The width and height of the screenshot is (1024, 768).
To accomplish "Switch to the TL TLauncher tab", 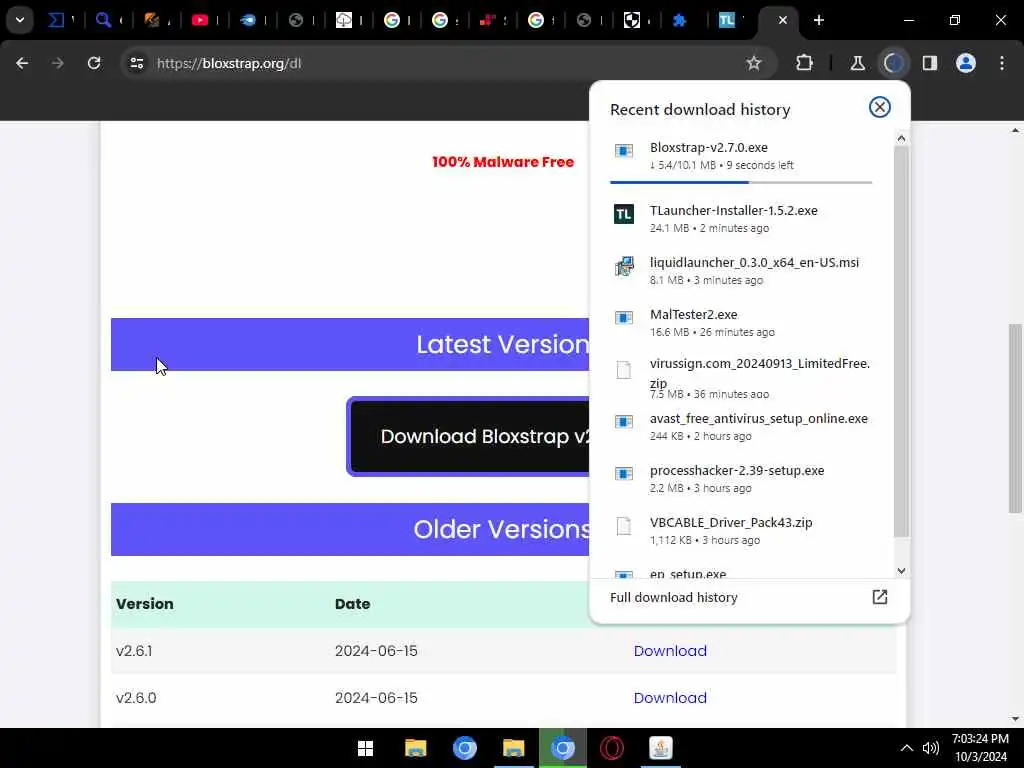I will (726, 20).
